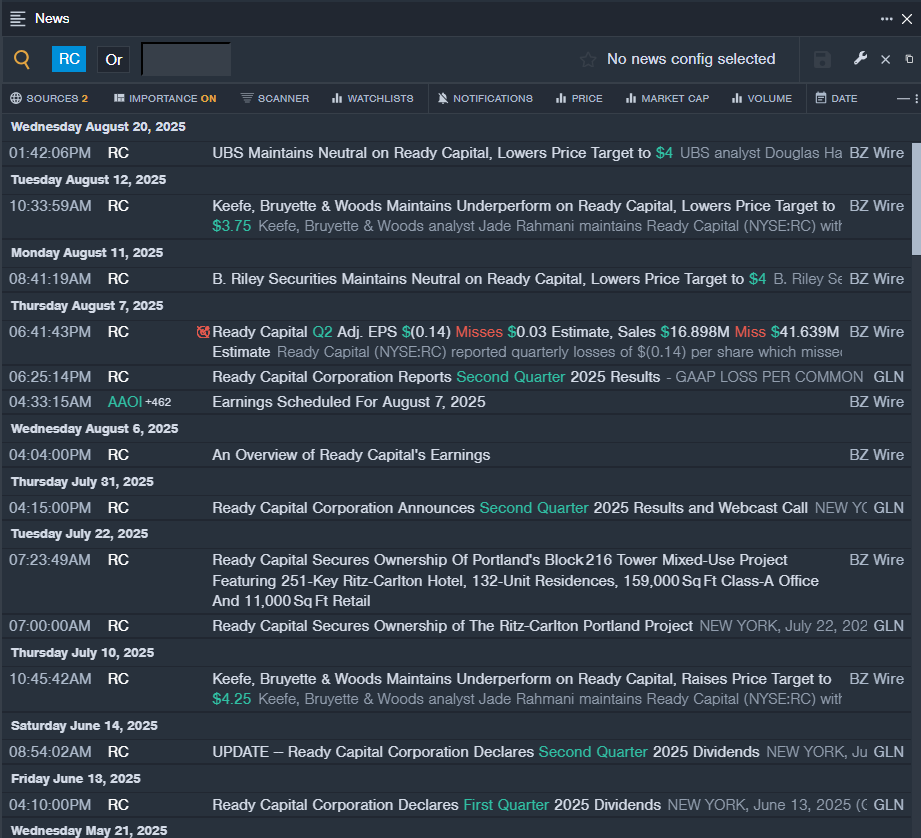Click RC ticker on the 01:42:06PM row
Image resolution: width=921 pixels, height=838 pixels.
pyautogui.click(x=118, y=153)
